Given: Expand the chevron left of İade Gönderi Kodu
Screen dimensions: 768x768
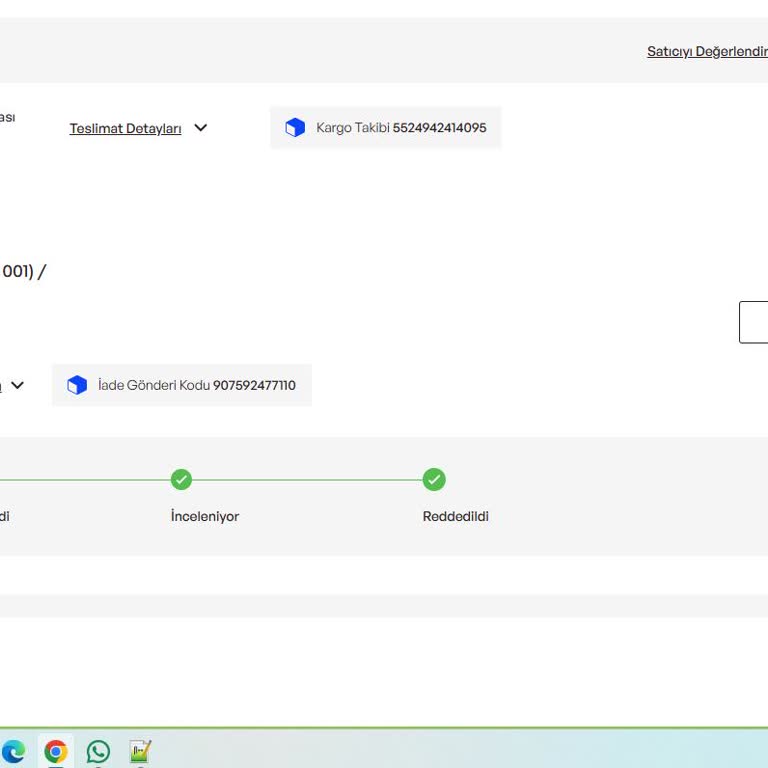Looking at the screenshot, I should tap(18, 385).
